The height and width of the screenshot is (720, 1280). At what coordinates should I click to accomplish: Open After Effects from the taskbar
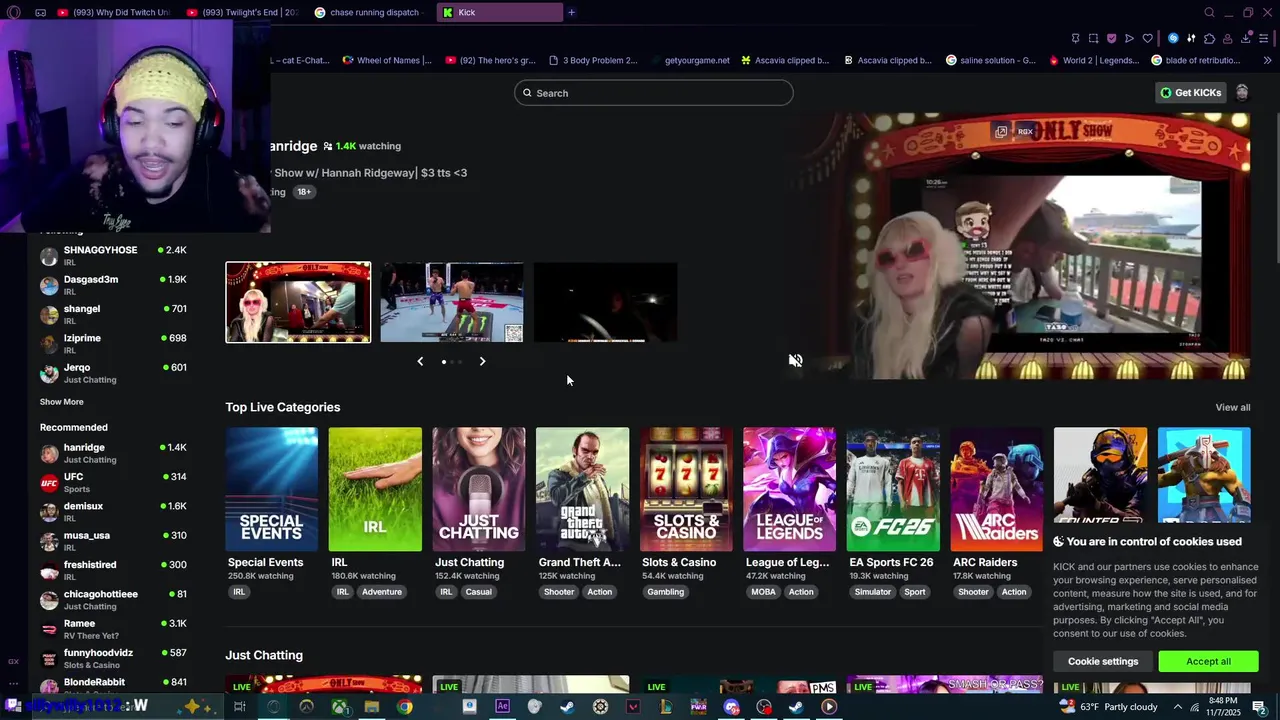[x=502, y=706]
